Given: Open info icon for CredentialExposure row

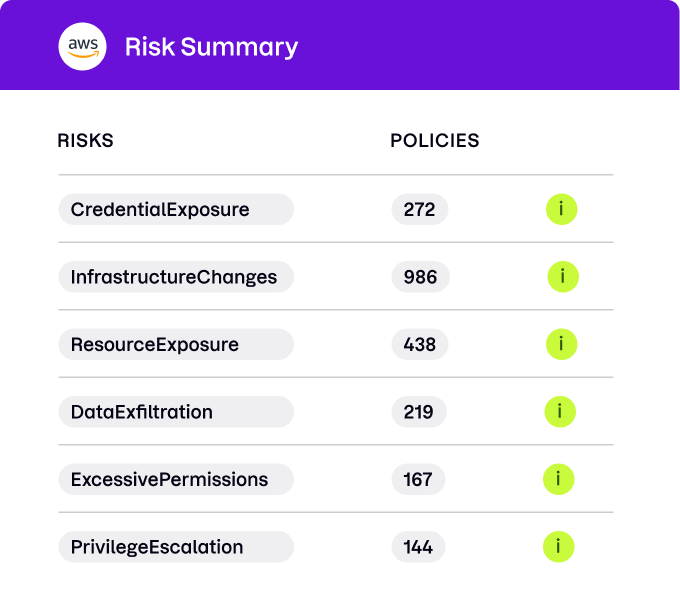Looking at the screenshot, I should tap(561, 210).
